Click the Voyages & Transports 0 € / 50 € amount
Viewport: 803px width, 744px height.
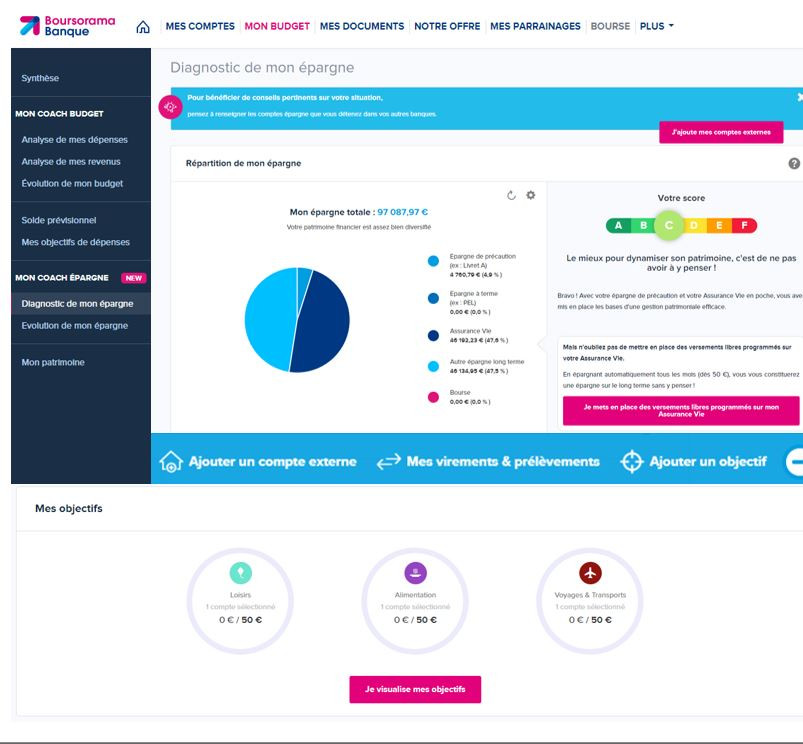point(590,620)
